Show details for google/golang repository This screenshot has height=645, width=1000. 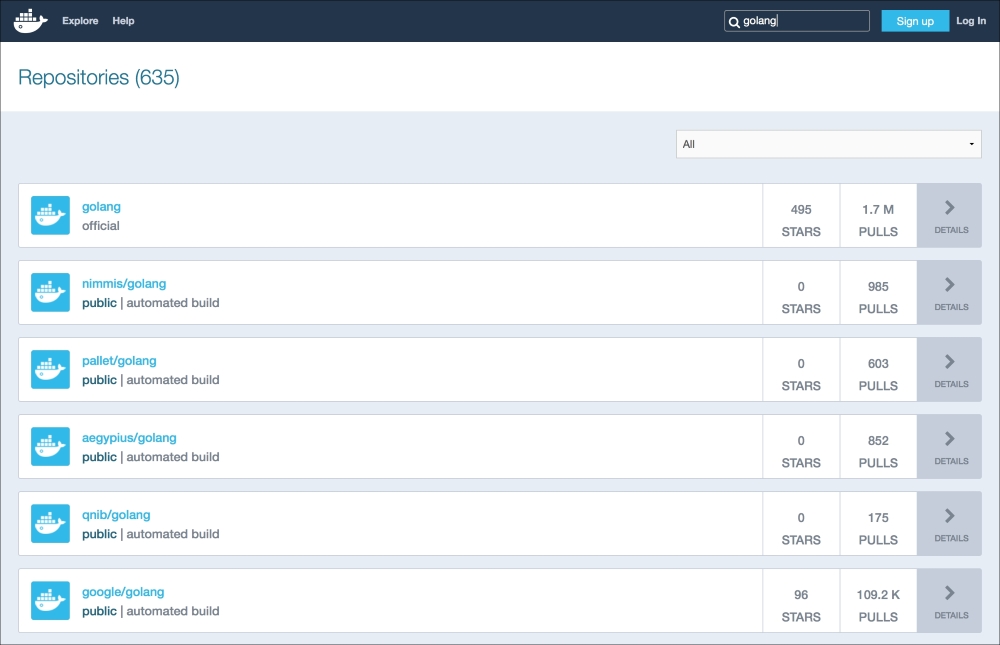click(x=950, y=601)
